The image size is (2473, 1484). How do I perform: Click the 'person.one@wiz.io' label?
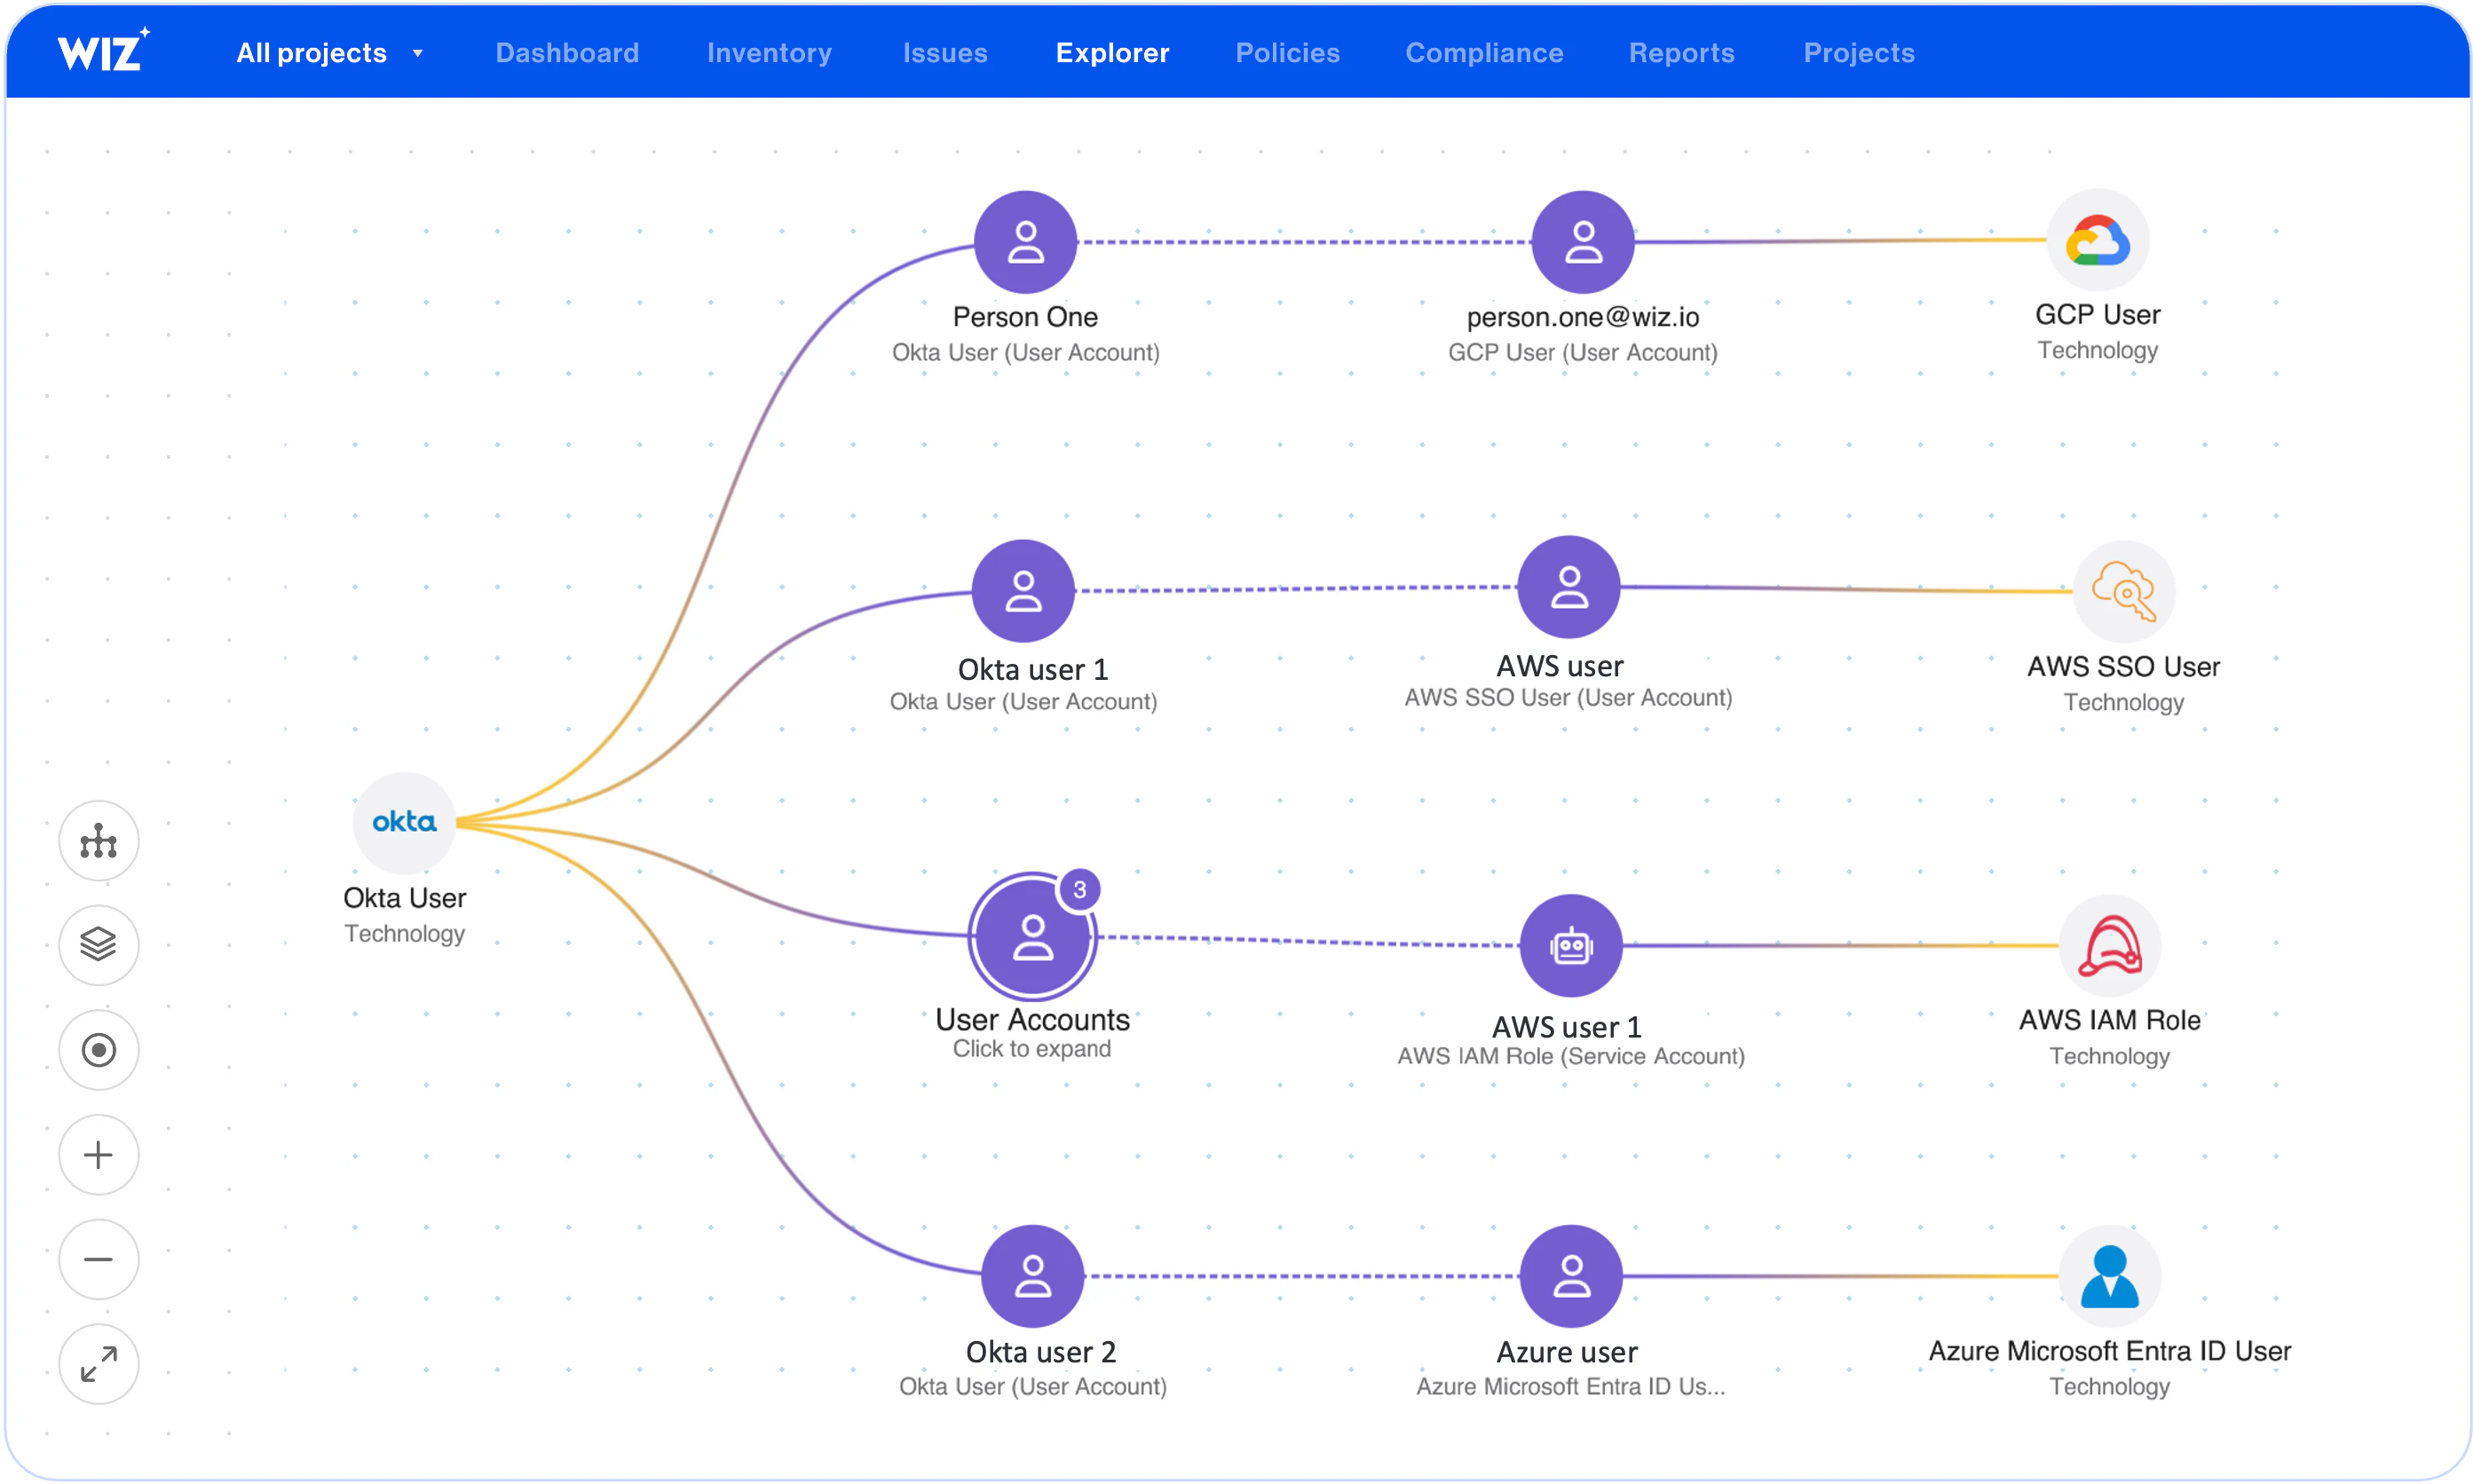(1582, 317)
